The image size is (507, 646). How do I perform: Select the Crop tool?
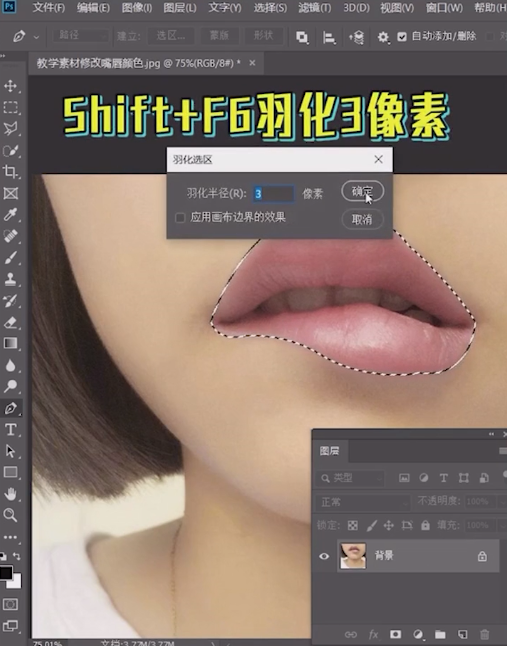11,172
